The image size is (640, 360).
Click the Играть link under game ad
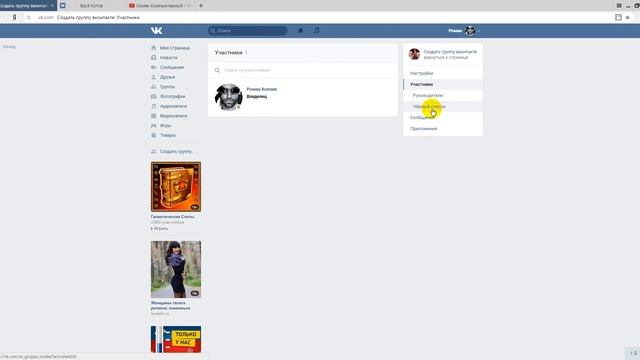pyautogui.click(x=159, y=229)
